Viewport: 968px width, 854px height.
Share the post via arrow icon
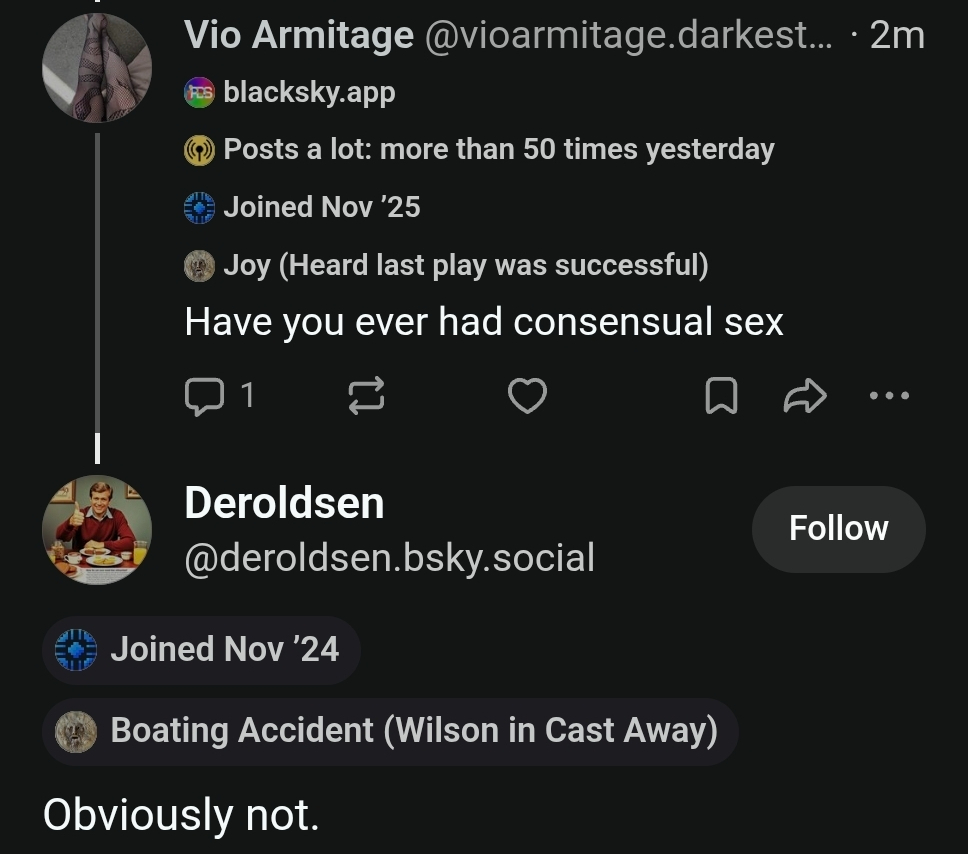[x=805, y=397]
